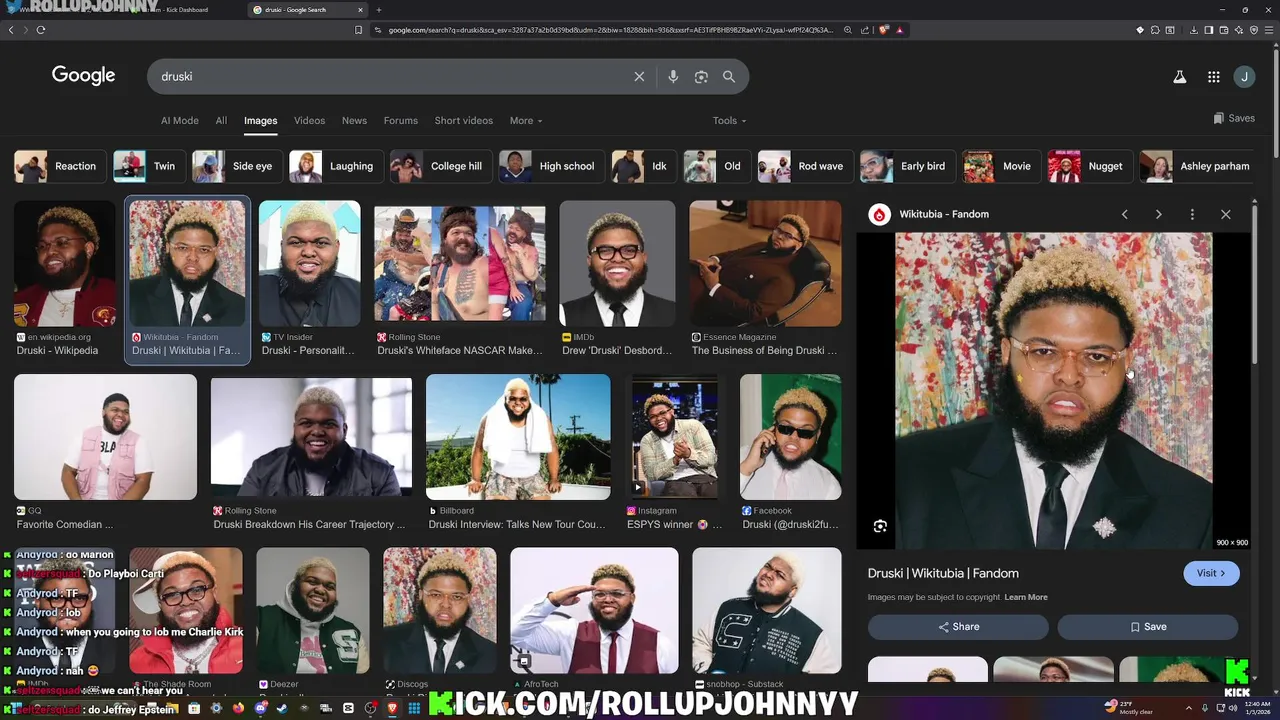Screen dimensions: 1280x720
Task: Open a new browser tab
Action: tap(378, 10)
